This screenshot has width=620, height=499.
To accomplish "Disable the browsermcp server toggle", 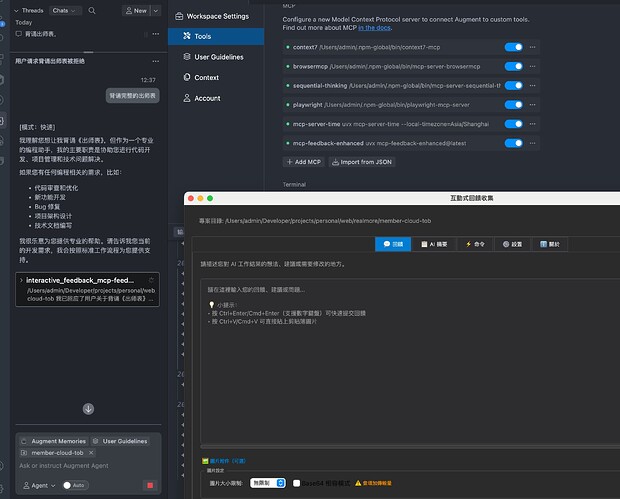I will pos(514,66).
